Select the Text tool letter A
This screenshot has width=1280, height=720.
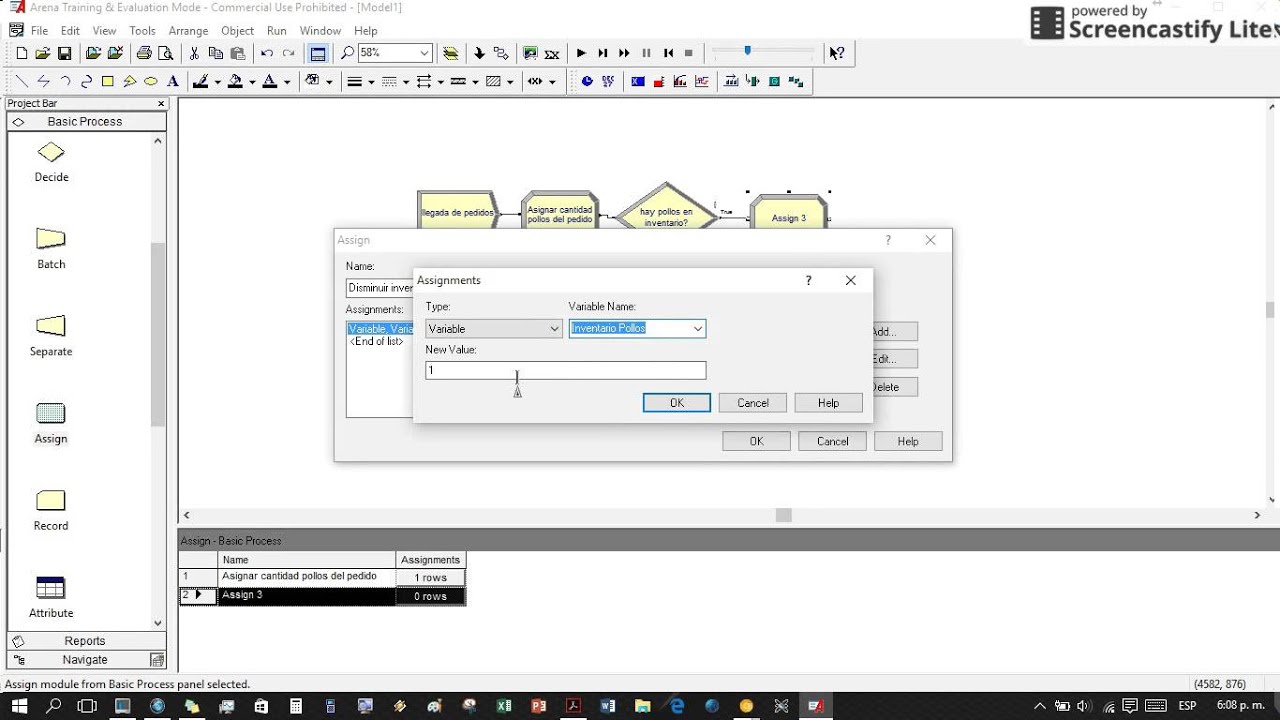coord(173,82)
